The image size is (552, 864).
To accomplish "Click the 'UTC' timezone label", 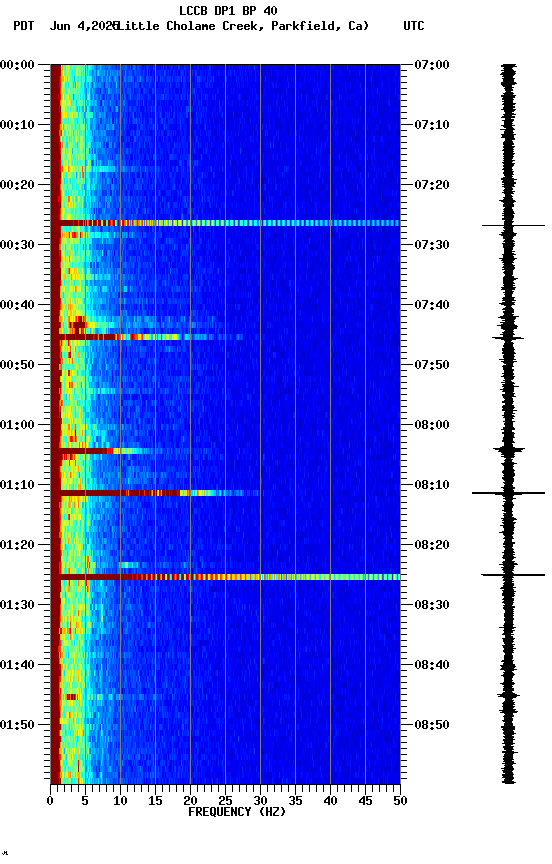I will [x=414, y=26].
